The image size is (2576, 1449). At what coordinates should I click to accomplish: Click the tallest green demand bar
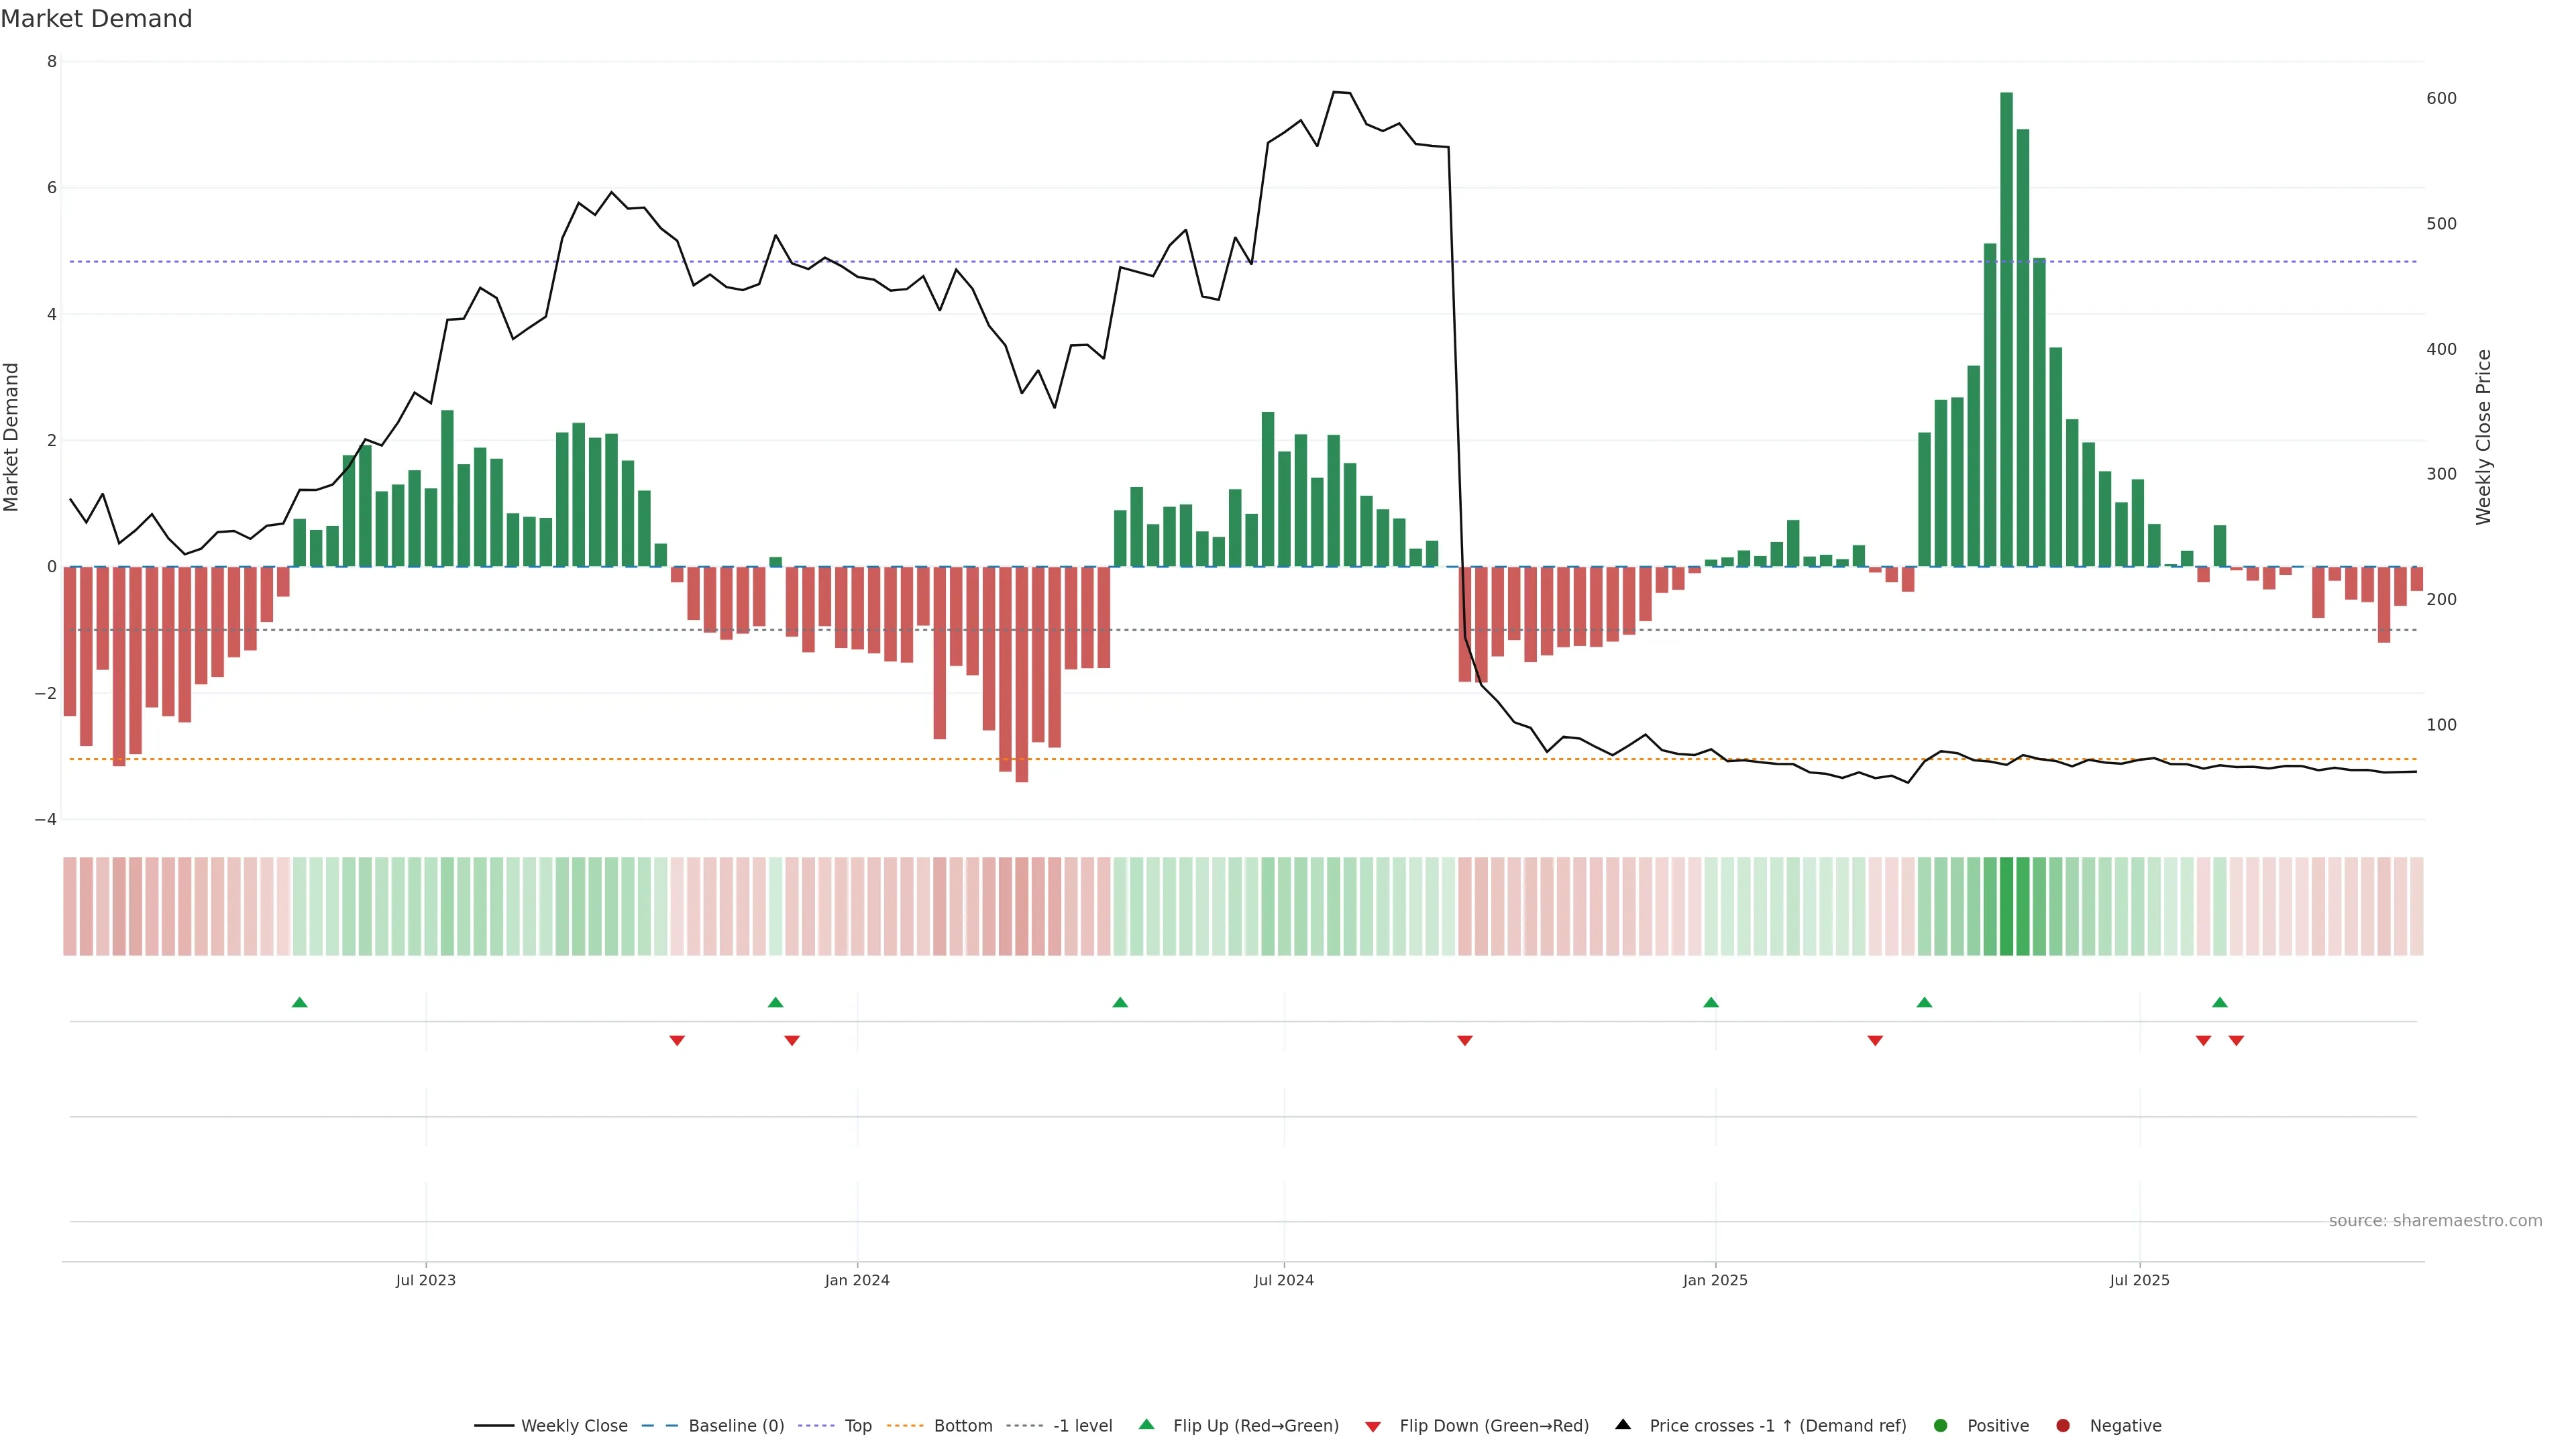tap(2006, 330)
